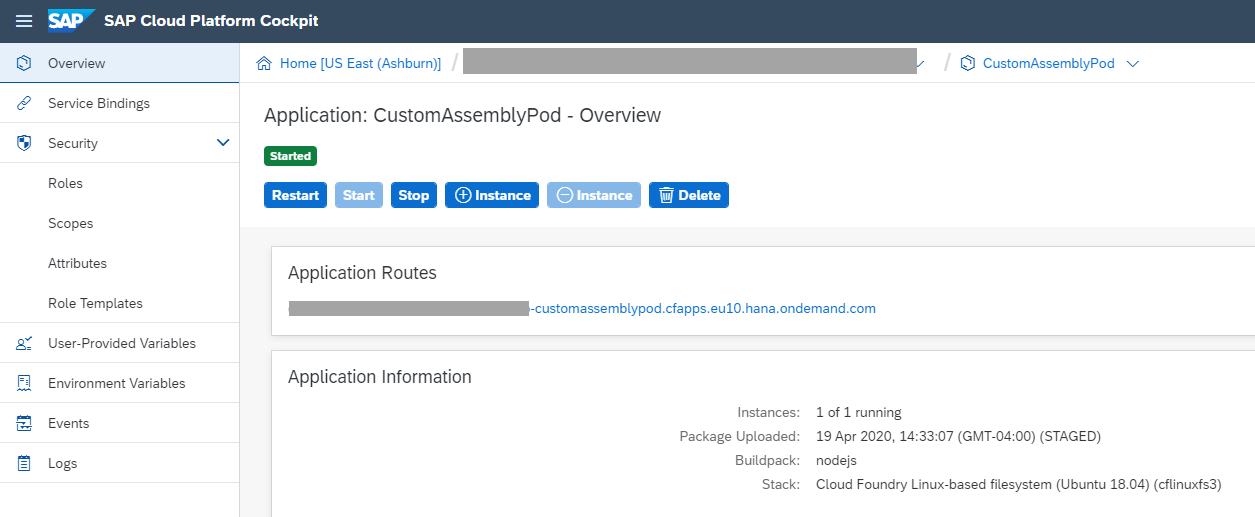The width and height of the screenshot is (1255, 517).
Task: Click the User-Provided Variables icon
Action: (24, 343)
